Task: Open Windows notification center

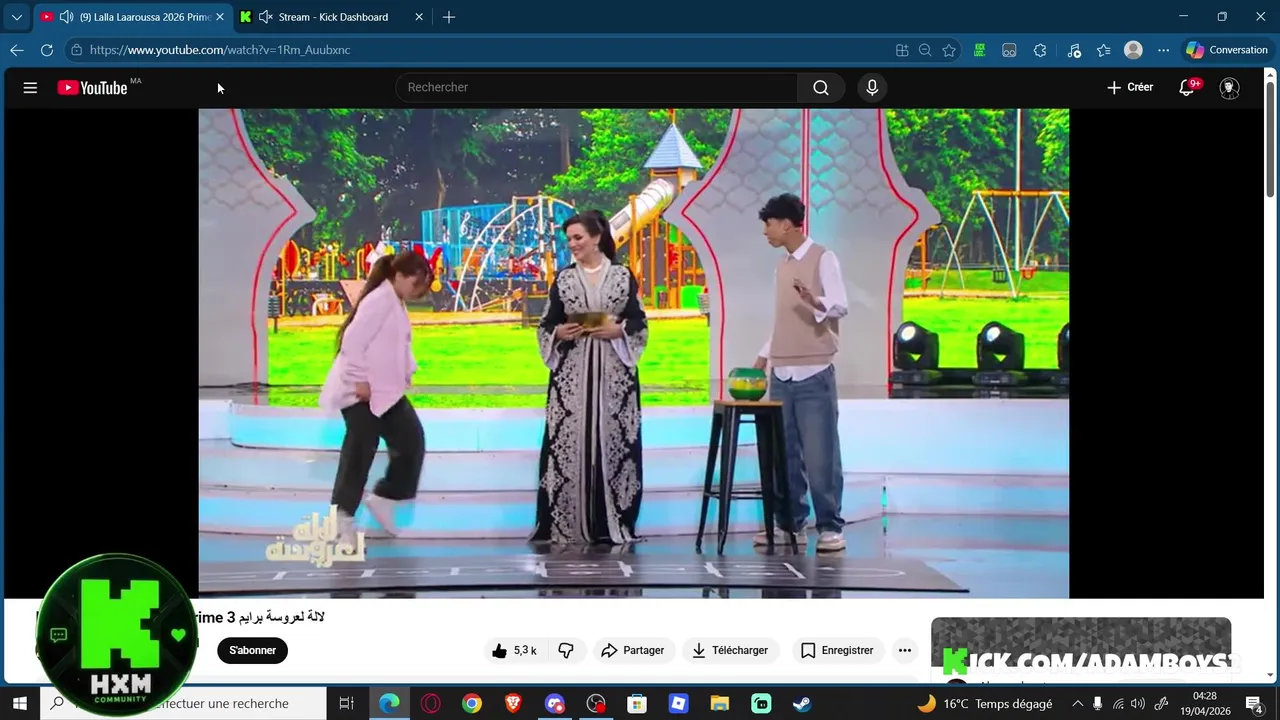Action: 1255,704
